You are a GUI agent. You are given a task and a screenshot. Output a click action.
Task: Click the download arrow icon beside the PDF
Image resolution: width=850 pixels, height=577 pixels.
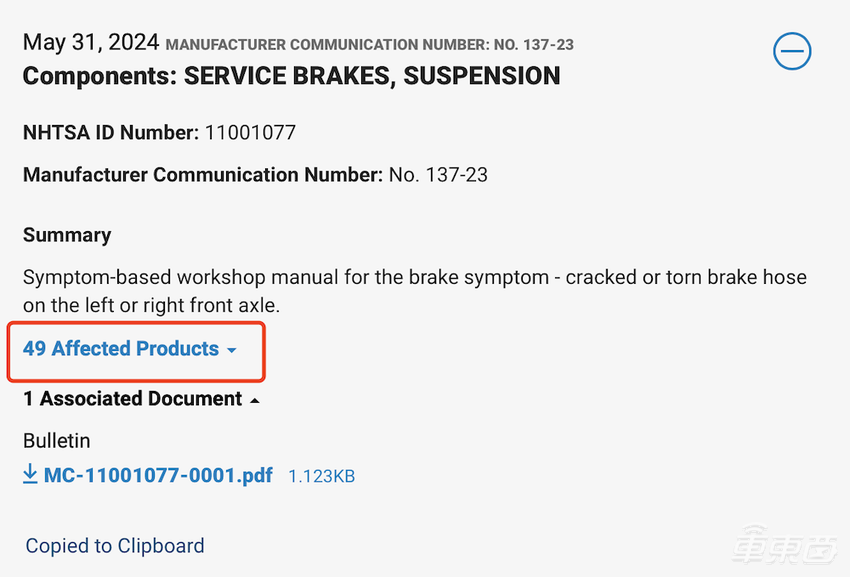[x=31, y=475]
